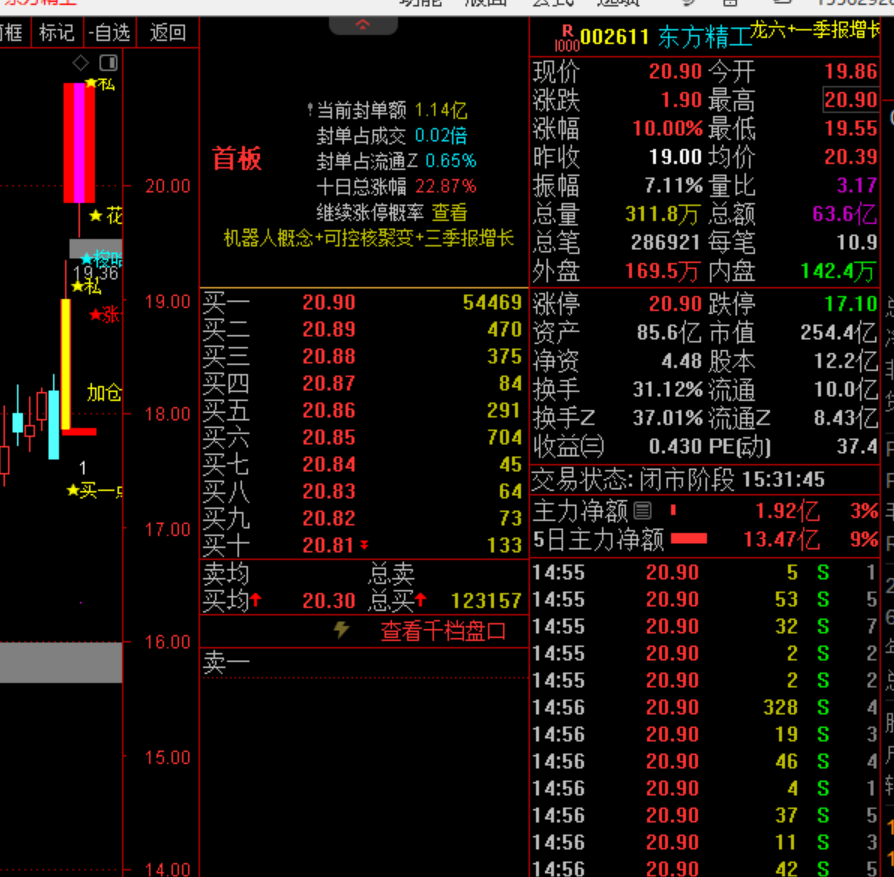Image resolution: width=894 pixels, height=877 pixels.
Task: Open the list icon next to 主力净额
Action: [x=643, y=510]
